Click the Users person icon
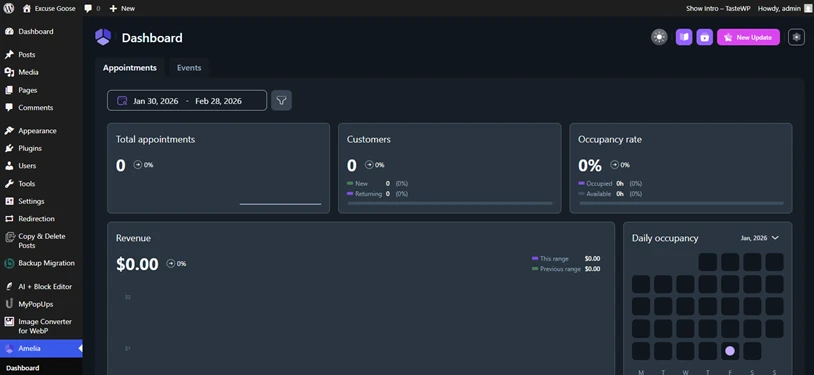The image size is (814, 375). (x=9, y=166)
